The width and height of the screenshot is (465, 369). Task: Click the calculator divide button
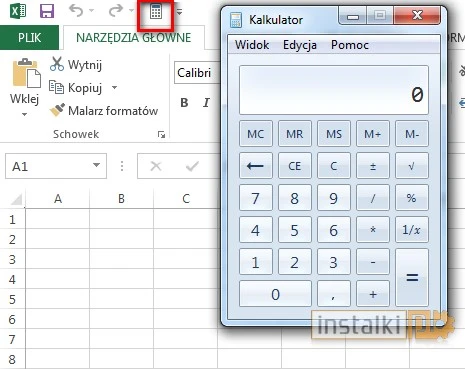click(x=373, y=198)
